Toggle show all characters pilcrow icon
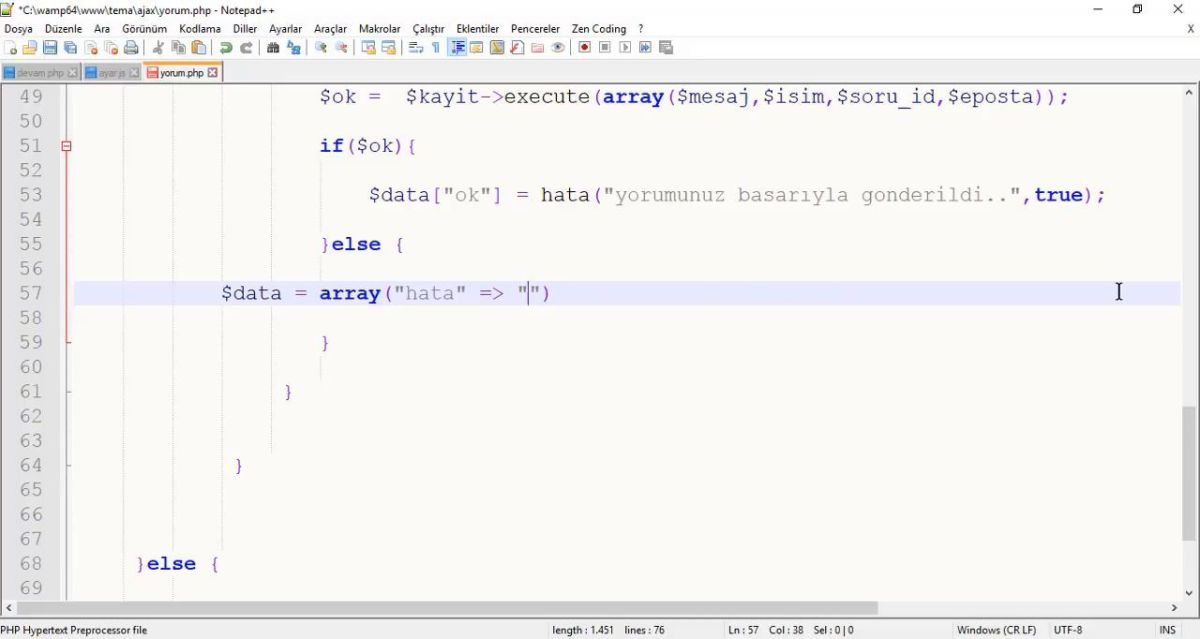 click(436, 47)
